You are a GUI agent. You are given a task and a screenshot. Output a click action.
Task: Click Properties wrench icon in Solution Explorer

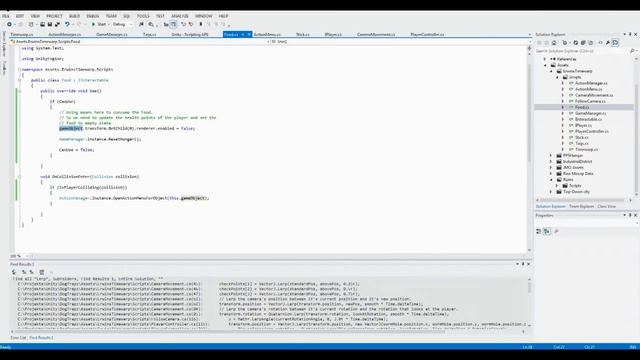coord(608,43)
